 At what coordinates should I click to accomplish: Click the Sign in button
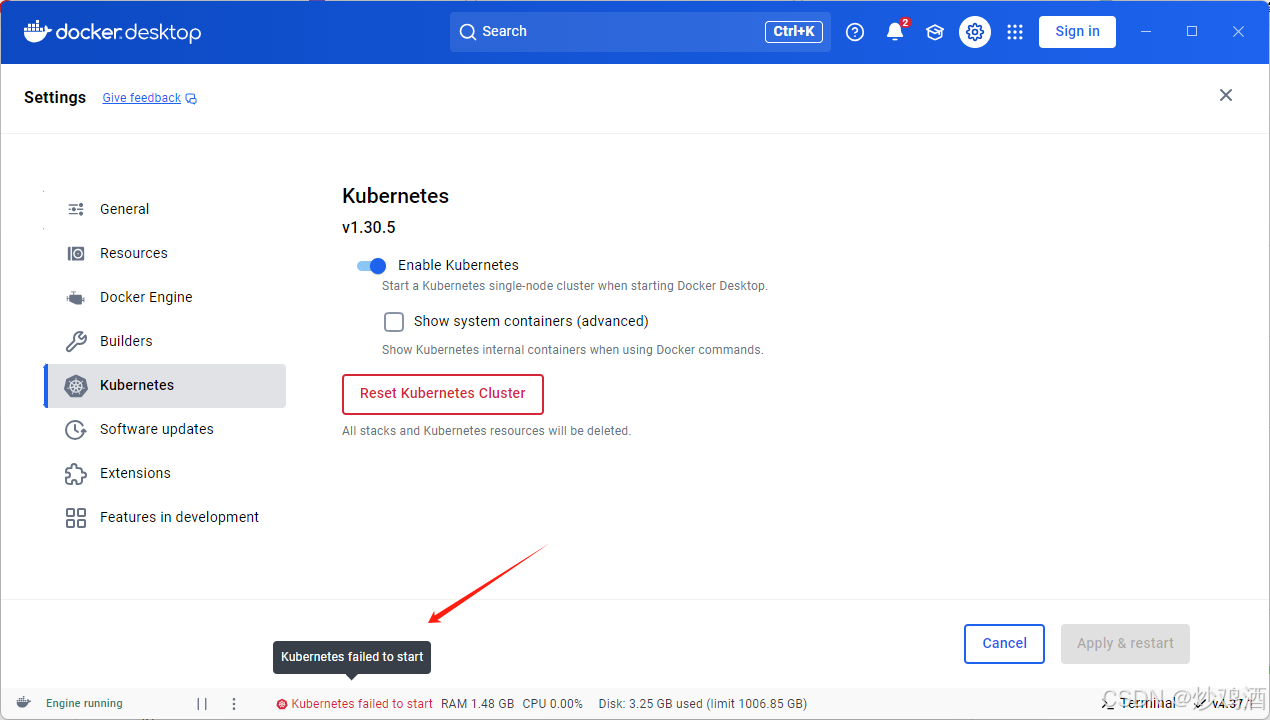coord(1077,32)
